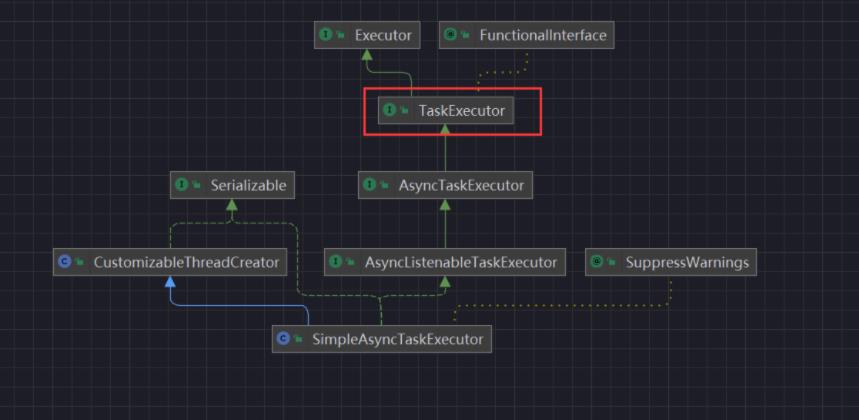Viewport: 859px width, 420px height.
Task: Click the annotation icon on the FunctionalInterface node
Action: point(451,35)
